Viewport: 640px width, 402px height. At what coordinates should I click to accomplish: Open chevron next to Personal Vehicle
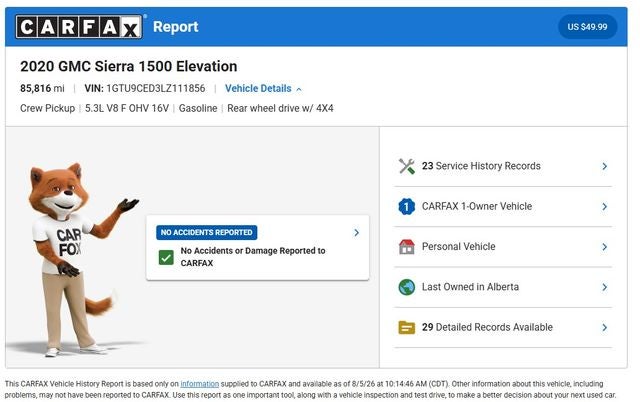point(604,247)
